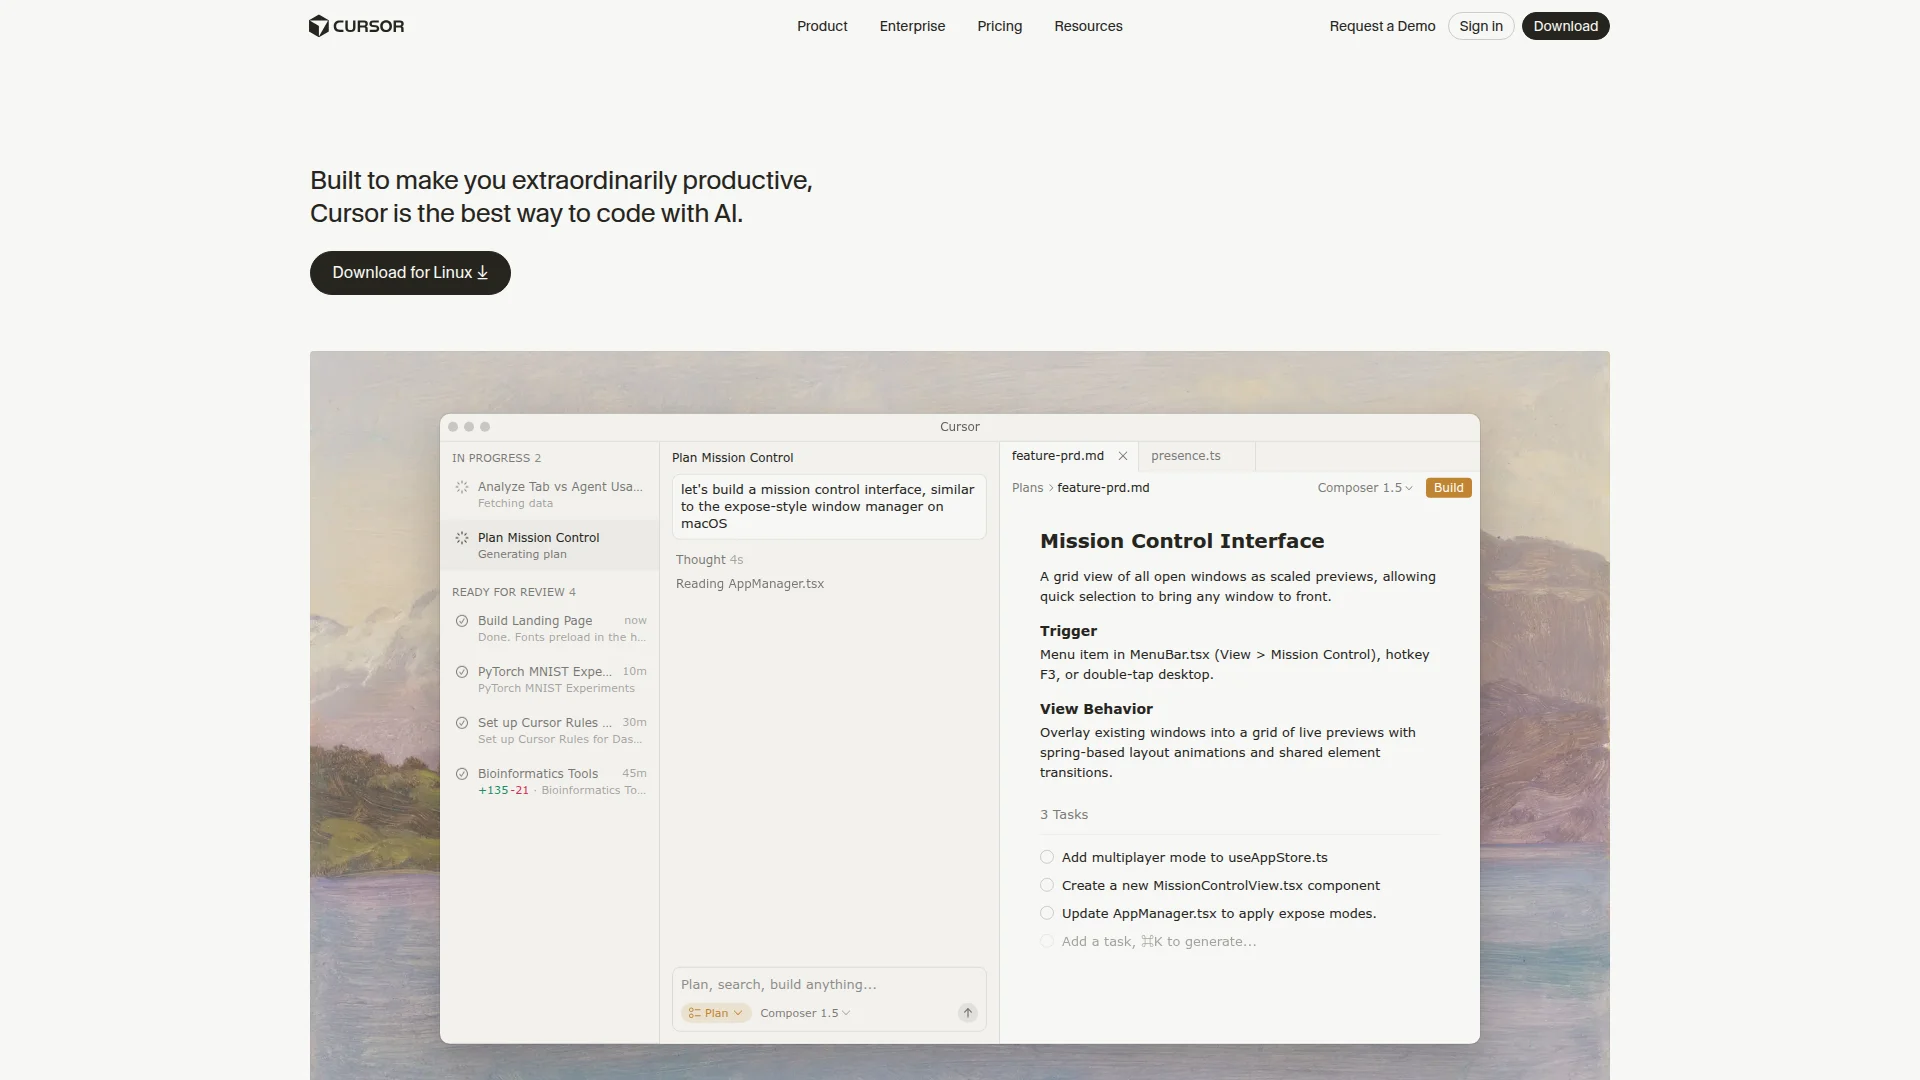The height and width of the screenshot is (1080, 1920).
Task: Check the Create MissionControlView.tsx component task
Action: (1047, 885)
